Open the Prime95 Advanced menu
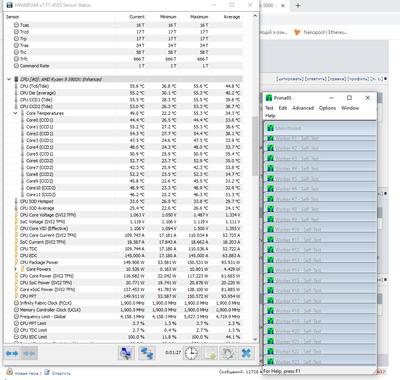 [x=303, y=108]
